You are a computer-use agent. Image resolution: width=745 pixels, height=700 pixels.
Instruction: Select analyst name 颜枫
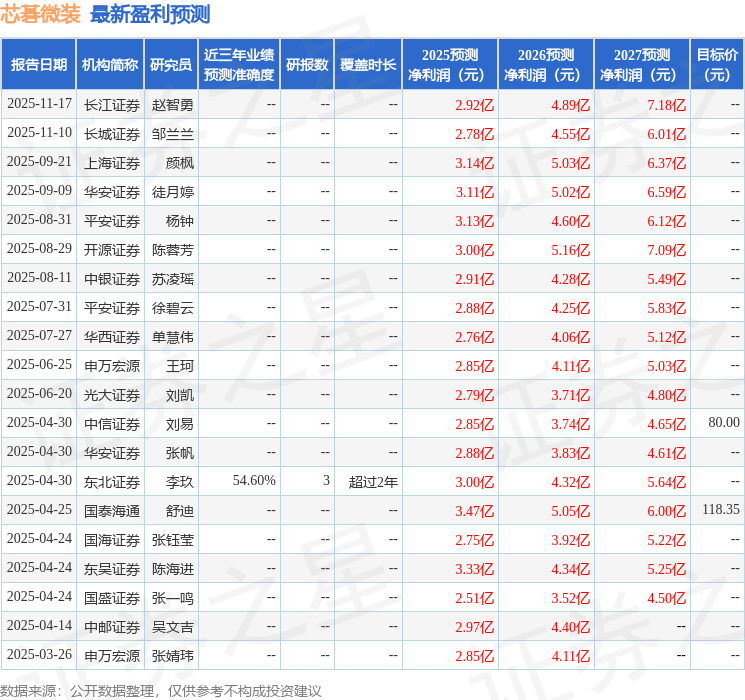pos(180,163)
